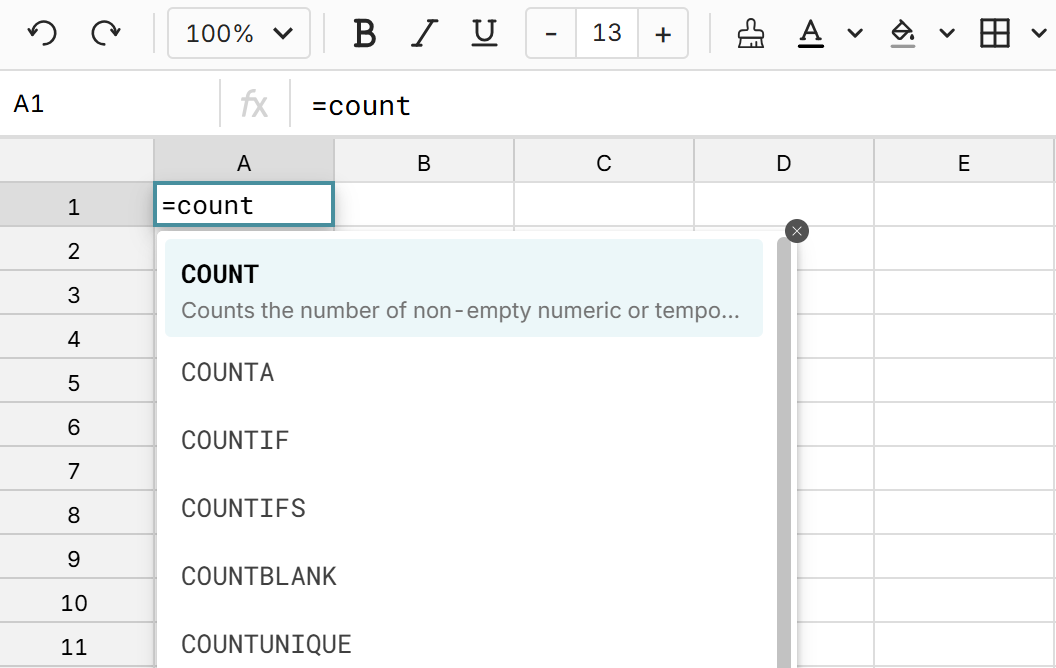Click the fx insert function icon
The height and width of the screenshot is (668, 1056).
(x=256, y=105)
